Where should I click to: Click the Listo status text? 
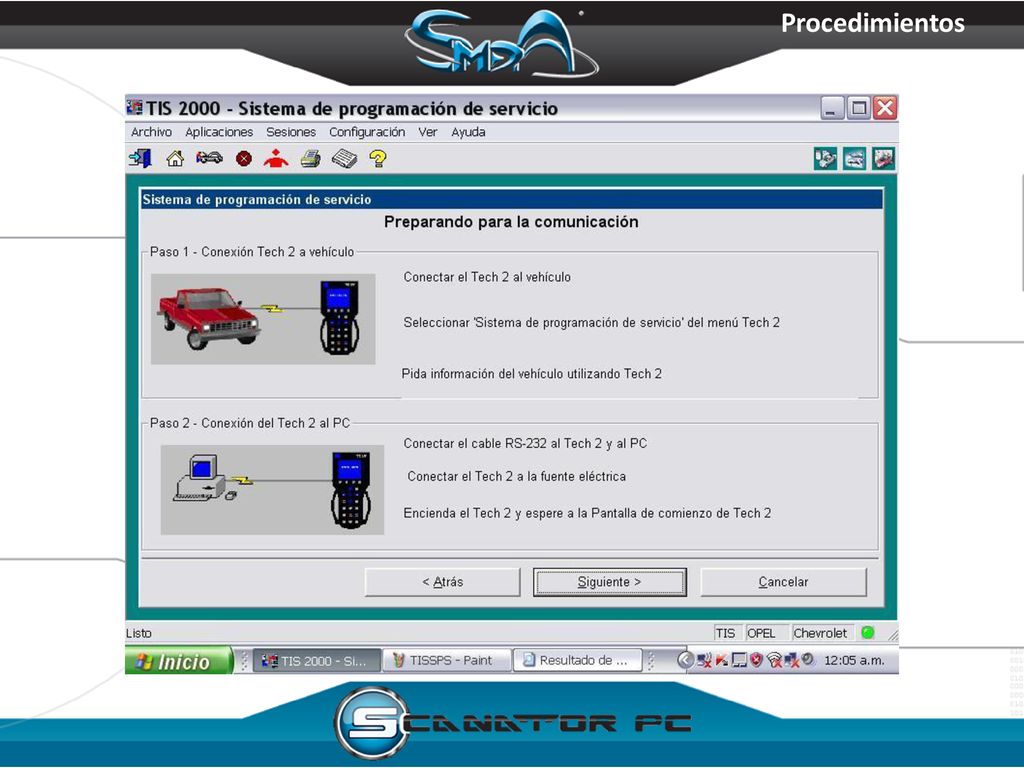coord(138,633)
